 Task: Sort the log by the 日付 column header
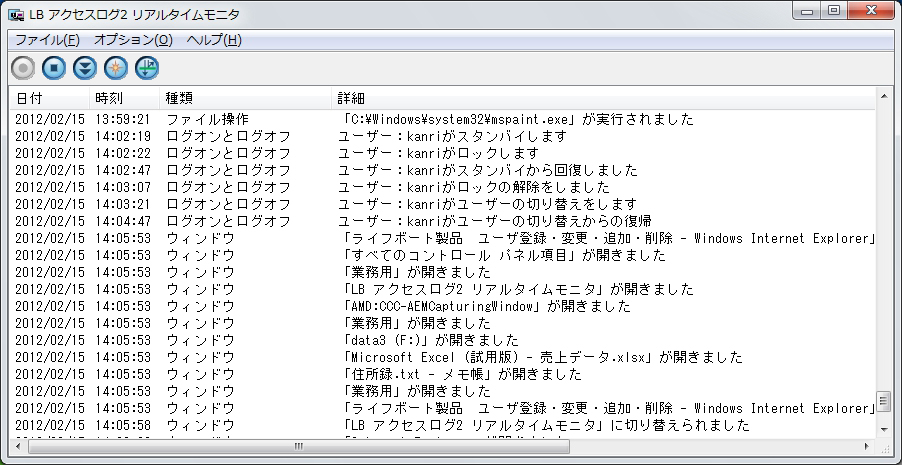click(30, 98)
